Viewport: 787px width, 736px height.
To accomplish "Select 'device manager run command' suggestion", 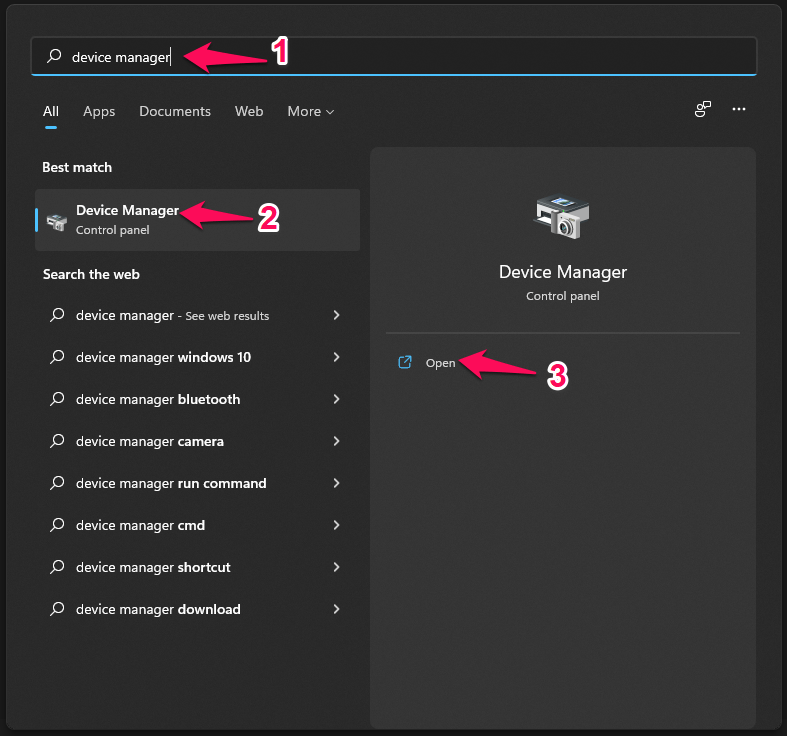I will (171, 484).
